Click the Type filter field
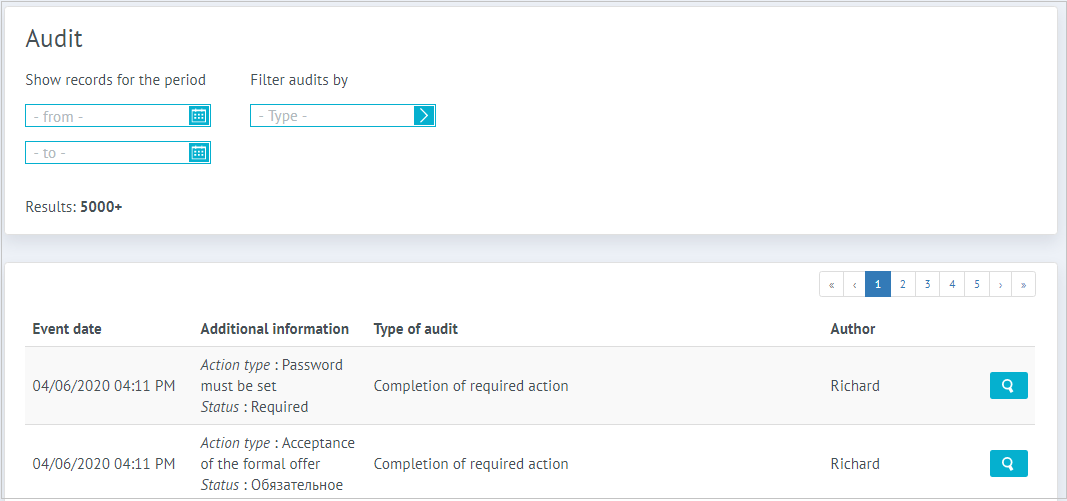The image size is (1067, 501). 331,116
